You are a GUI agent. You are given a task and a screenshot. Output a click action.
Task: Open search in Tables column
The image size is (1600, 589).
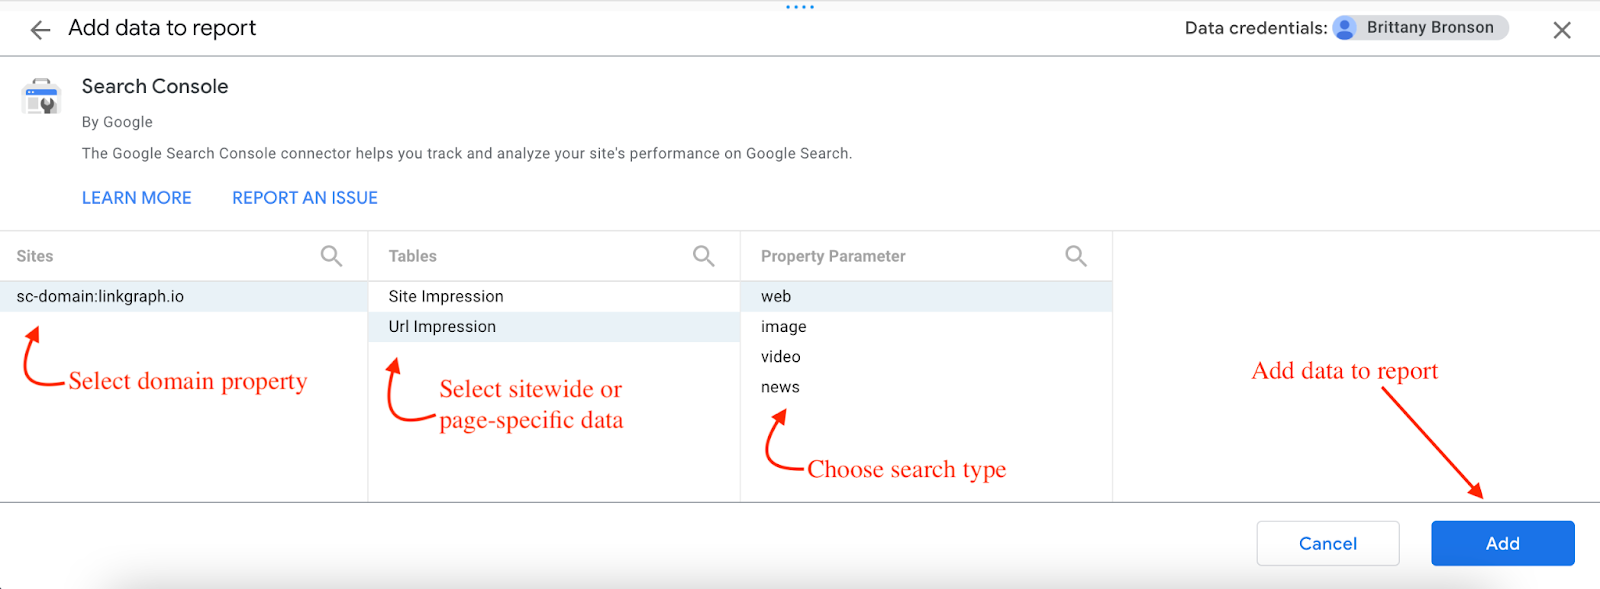(703, 256)
